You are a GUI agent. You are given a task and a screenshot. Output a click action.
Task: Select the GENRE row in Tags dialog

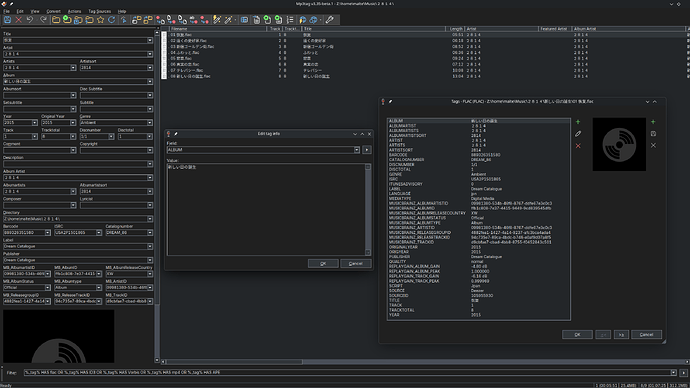pos(478,174)
